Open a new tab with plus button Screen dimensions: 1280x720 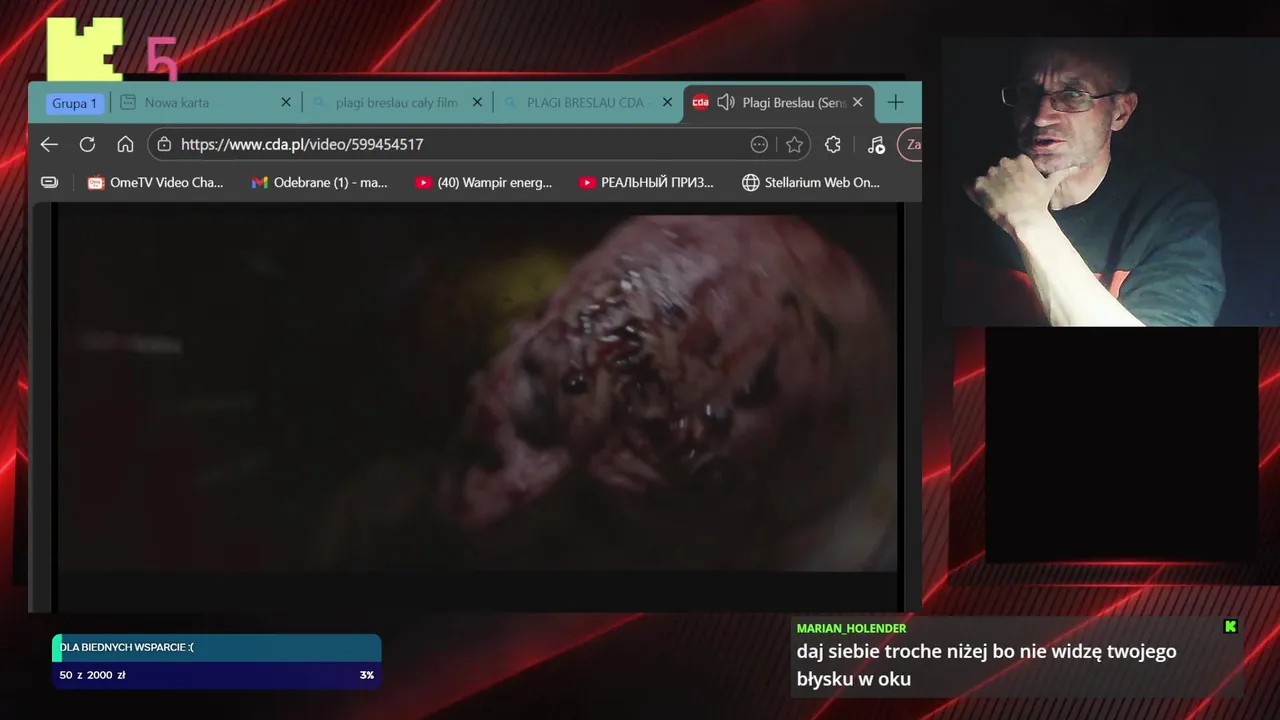pyautogui.click(x=896, y=103)
